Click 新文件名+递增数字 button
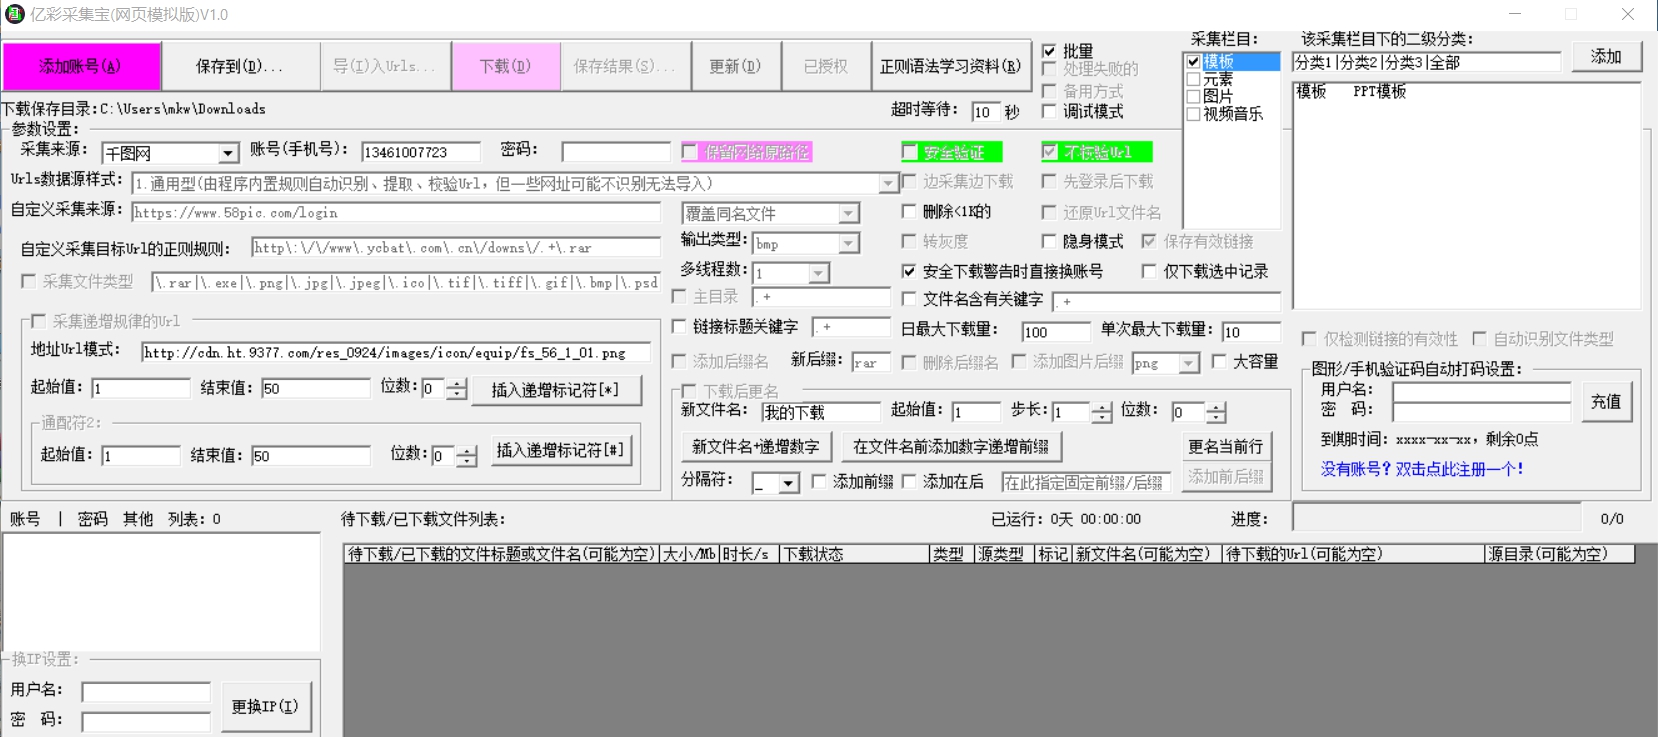1658x737 pixels. tap(756, 446)
